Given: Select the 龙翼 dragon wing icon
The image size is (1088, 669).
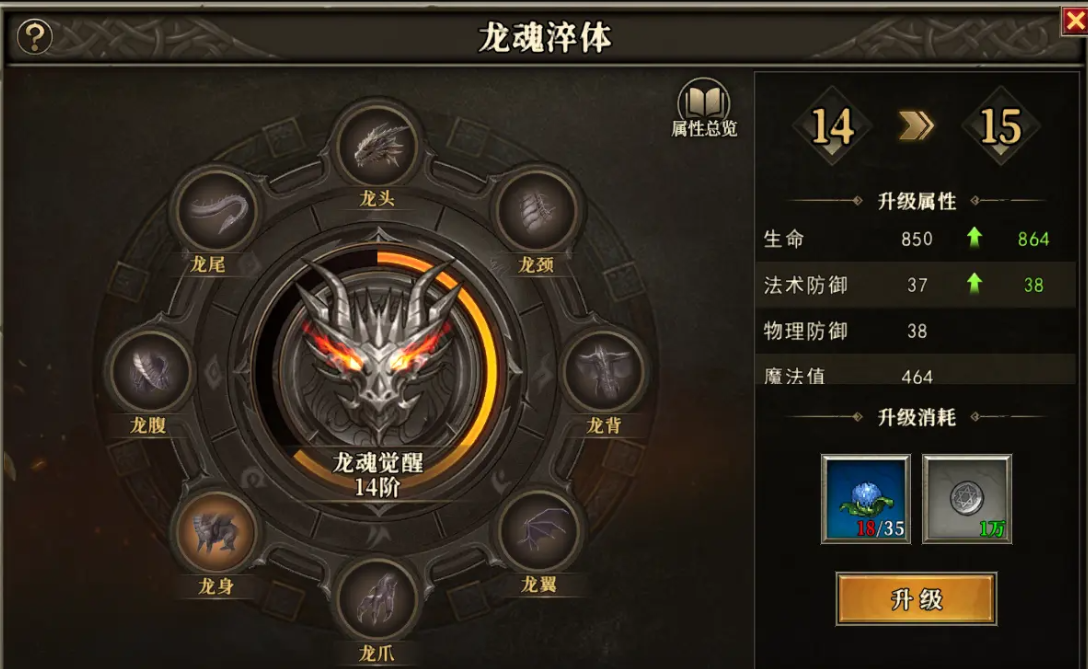Looking at the screenshot, I should coord(539,531).
